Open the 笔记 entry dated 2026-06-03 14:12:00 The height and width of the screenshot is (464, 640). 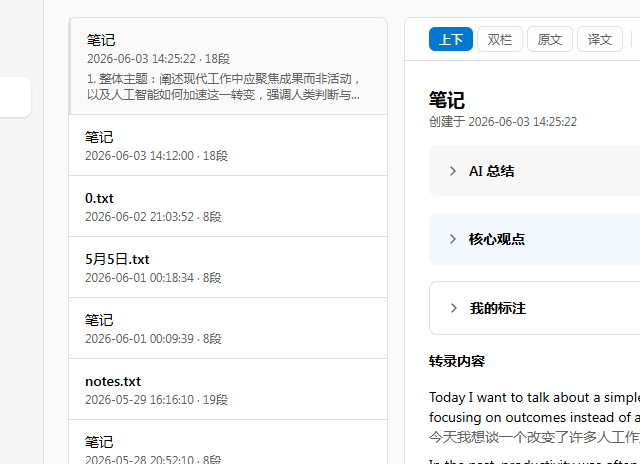tap(228, 145)
